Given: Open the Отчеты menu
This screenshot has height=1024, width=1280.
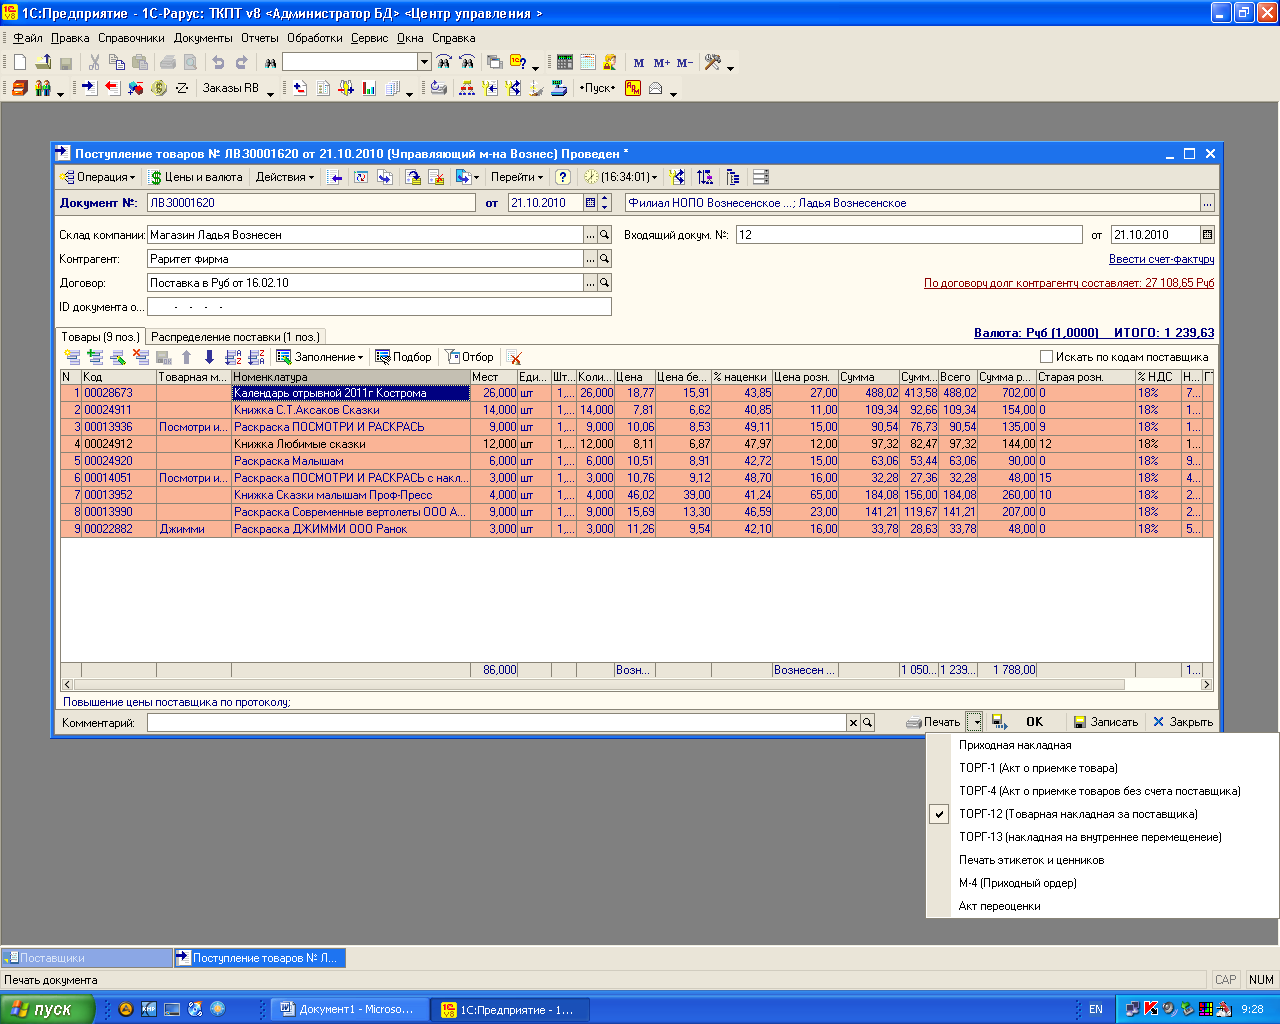Looking at the screenshot, I should point(260,38).
